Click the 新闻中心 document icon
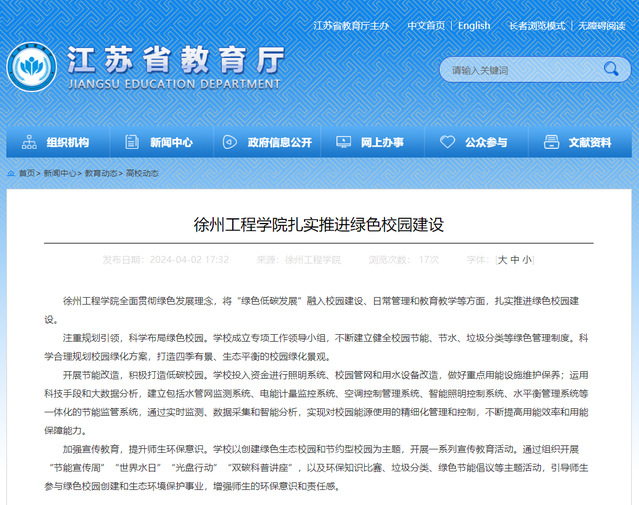This screenshot has height=505, width=639. pyautogui.click(x=130, y=142)
